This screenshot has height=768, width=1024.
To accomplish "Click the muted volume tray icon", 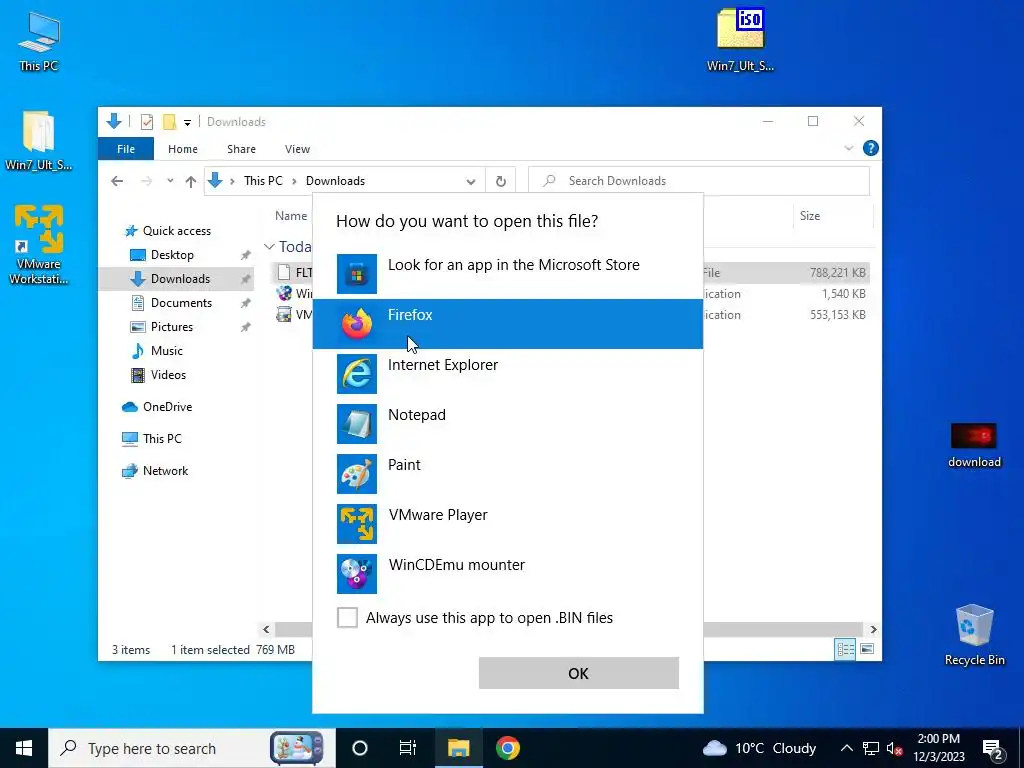I will tap(895, 748).
